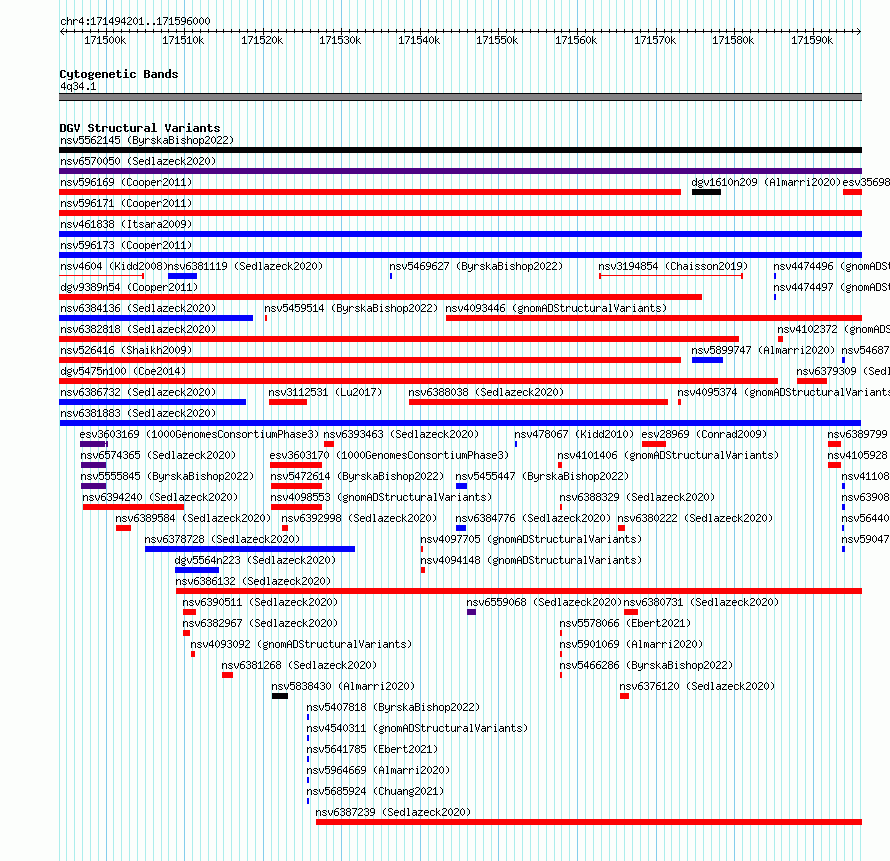
Task: Open the nsv461838 (Itsara2009) label
Action: pyautogui.click(x=126, y=224)
